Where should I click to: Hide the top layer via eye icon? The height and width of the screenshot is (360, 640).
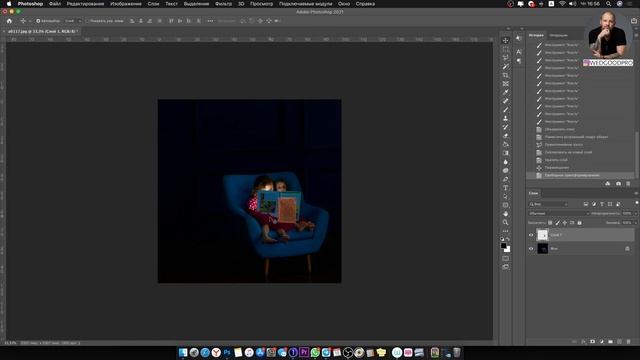click(531, 235)
